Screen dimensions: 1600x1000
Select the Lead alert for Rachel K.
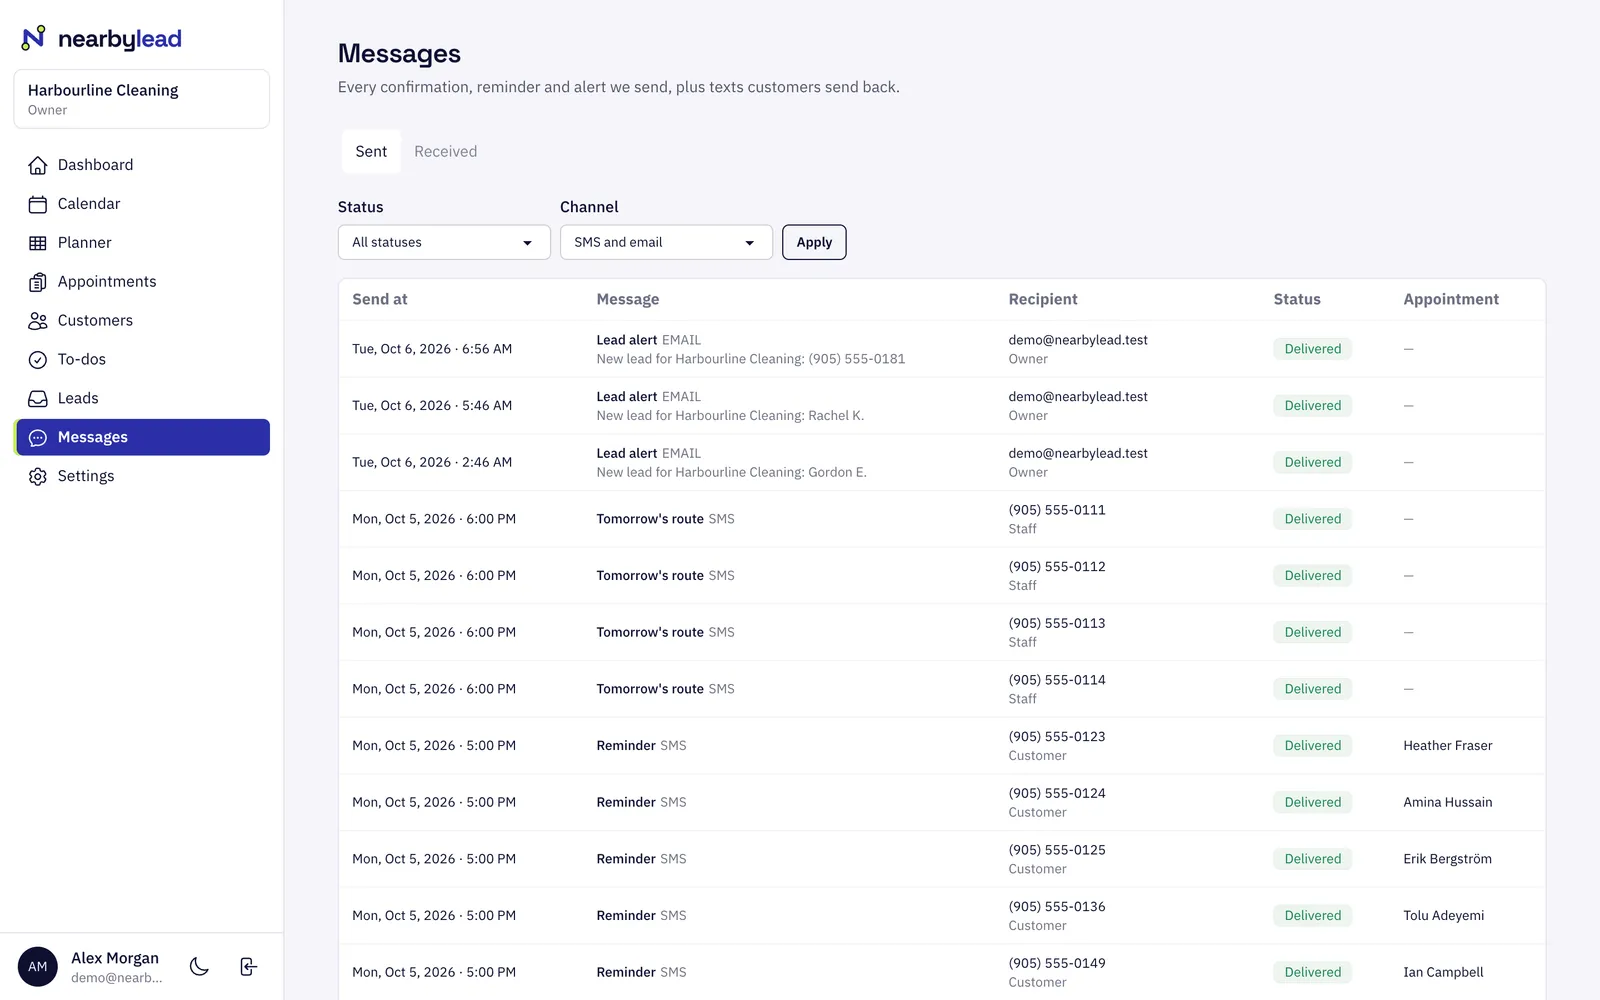click(942, 406)
